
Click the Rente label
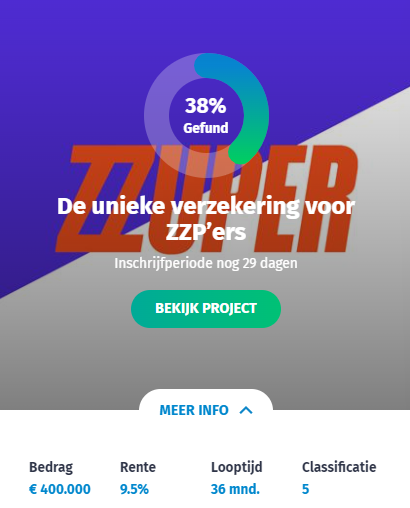pyautogui.click(x=138, y=467)
